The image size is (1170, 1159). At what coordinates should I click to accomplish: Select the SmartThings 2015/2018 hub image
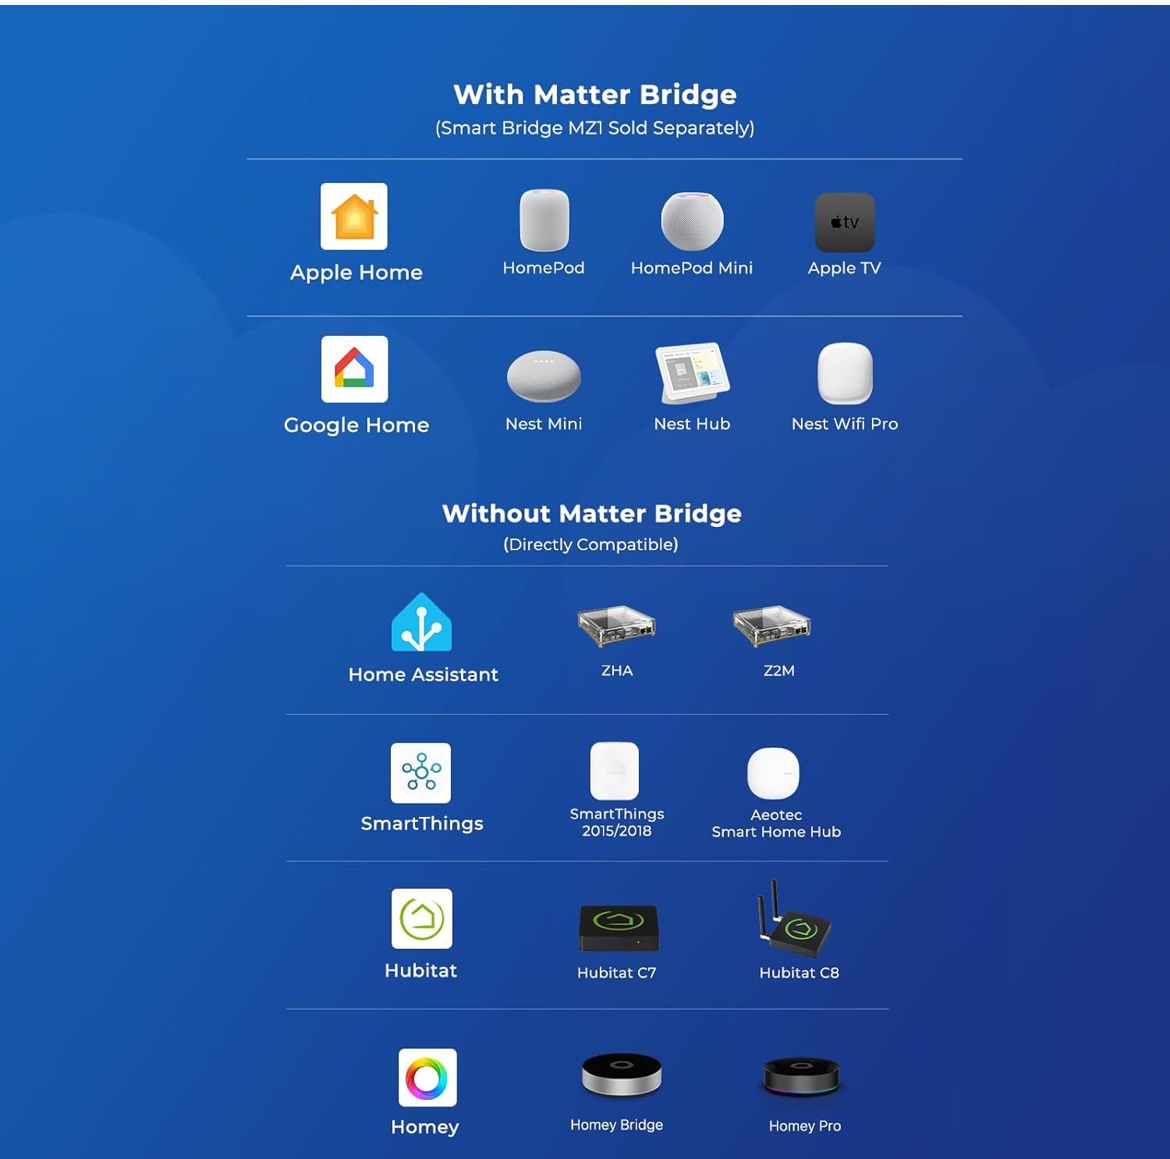tap(615, 771)
